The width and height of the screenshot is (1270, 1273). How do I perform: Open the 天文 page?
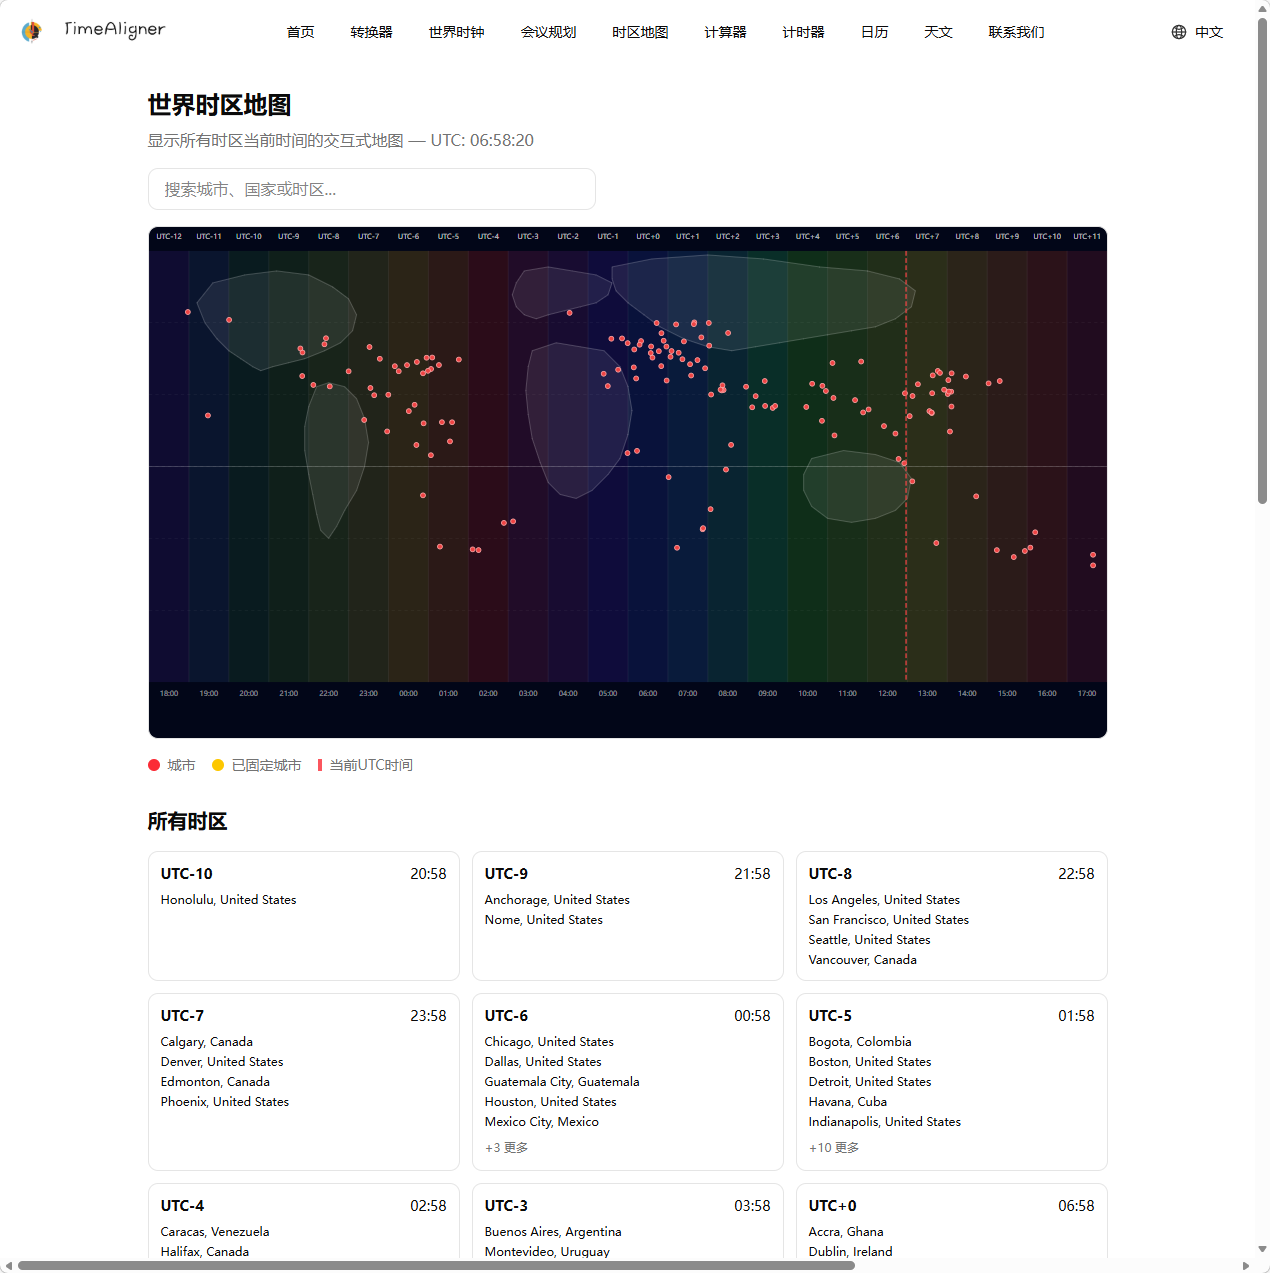938,32
